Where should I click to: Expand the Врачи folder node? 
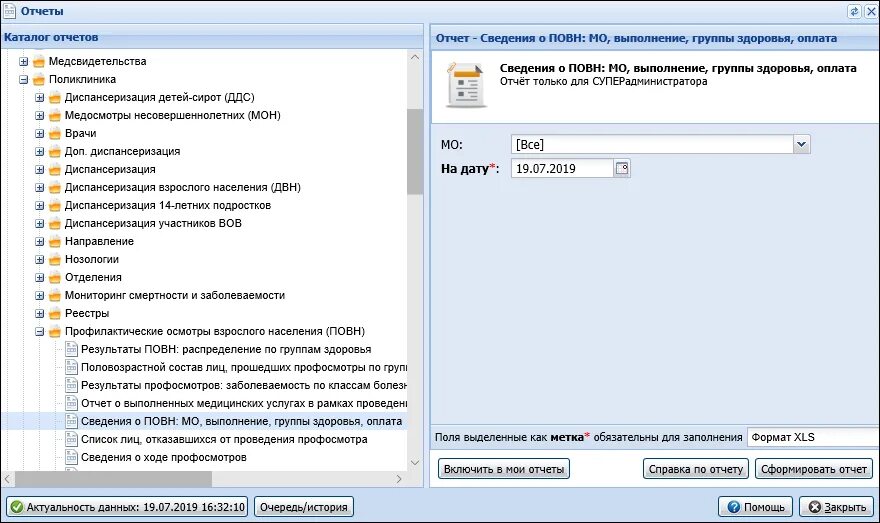pyautogui.click(x=39, y=133)
